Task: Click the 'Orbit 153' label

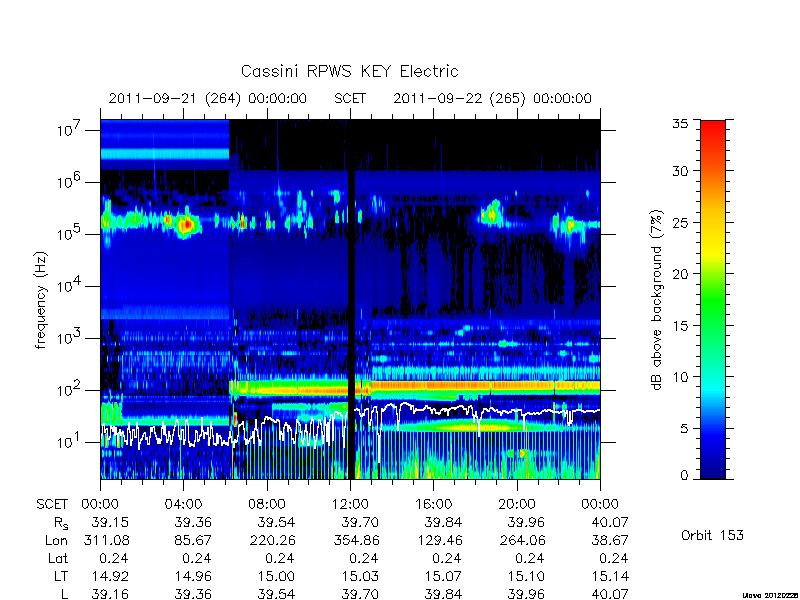Action: [712, 535]
